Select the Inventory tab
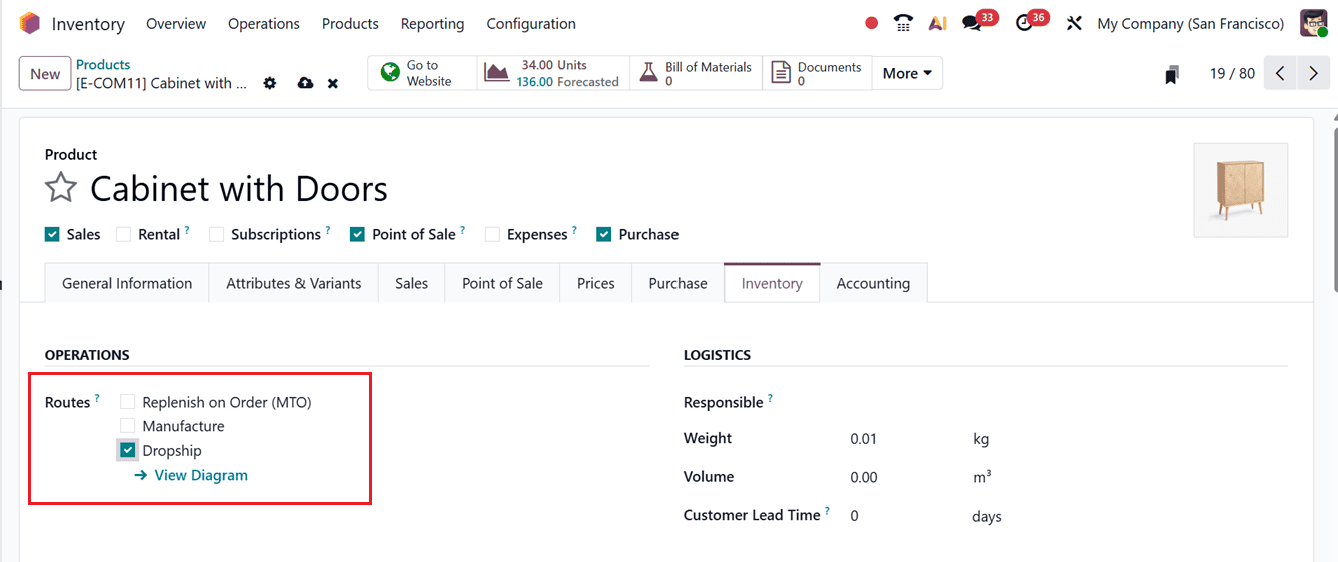This screenshot has width=1338, height=562. (772, 283)
